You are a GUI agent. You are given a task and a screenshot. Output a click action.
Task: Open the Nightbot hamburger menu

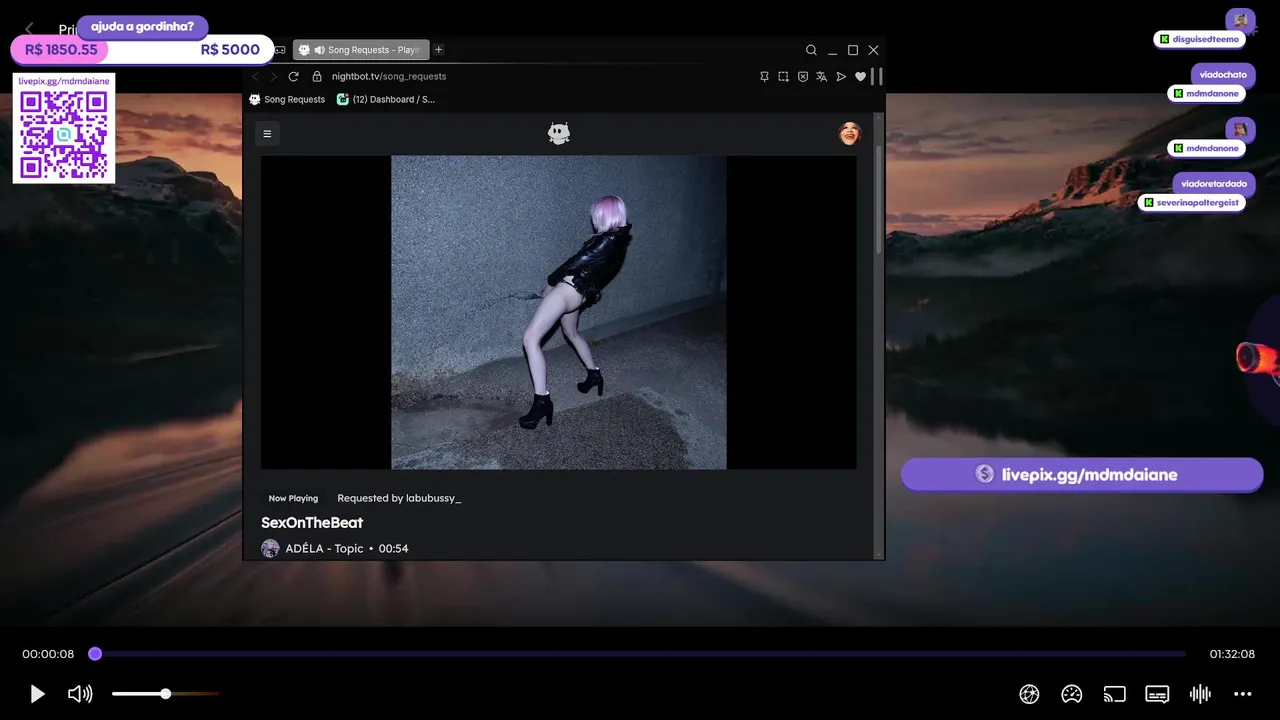(x=267, y=133)
